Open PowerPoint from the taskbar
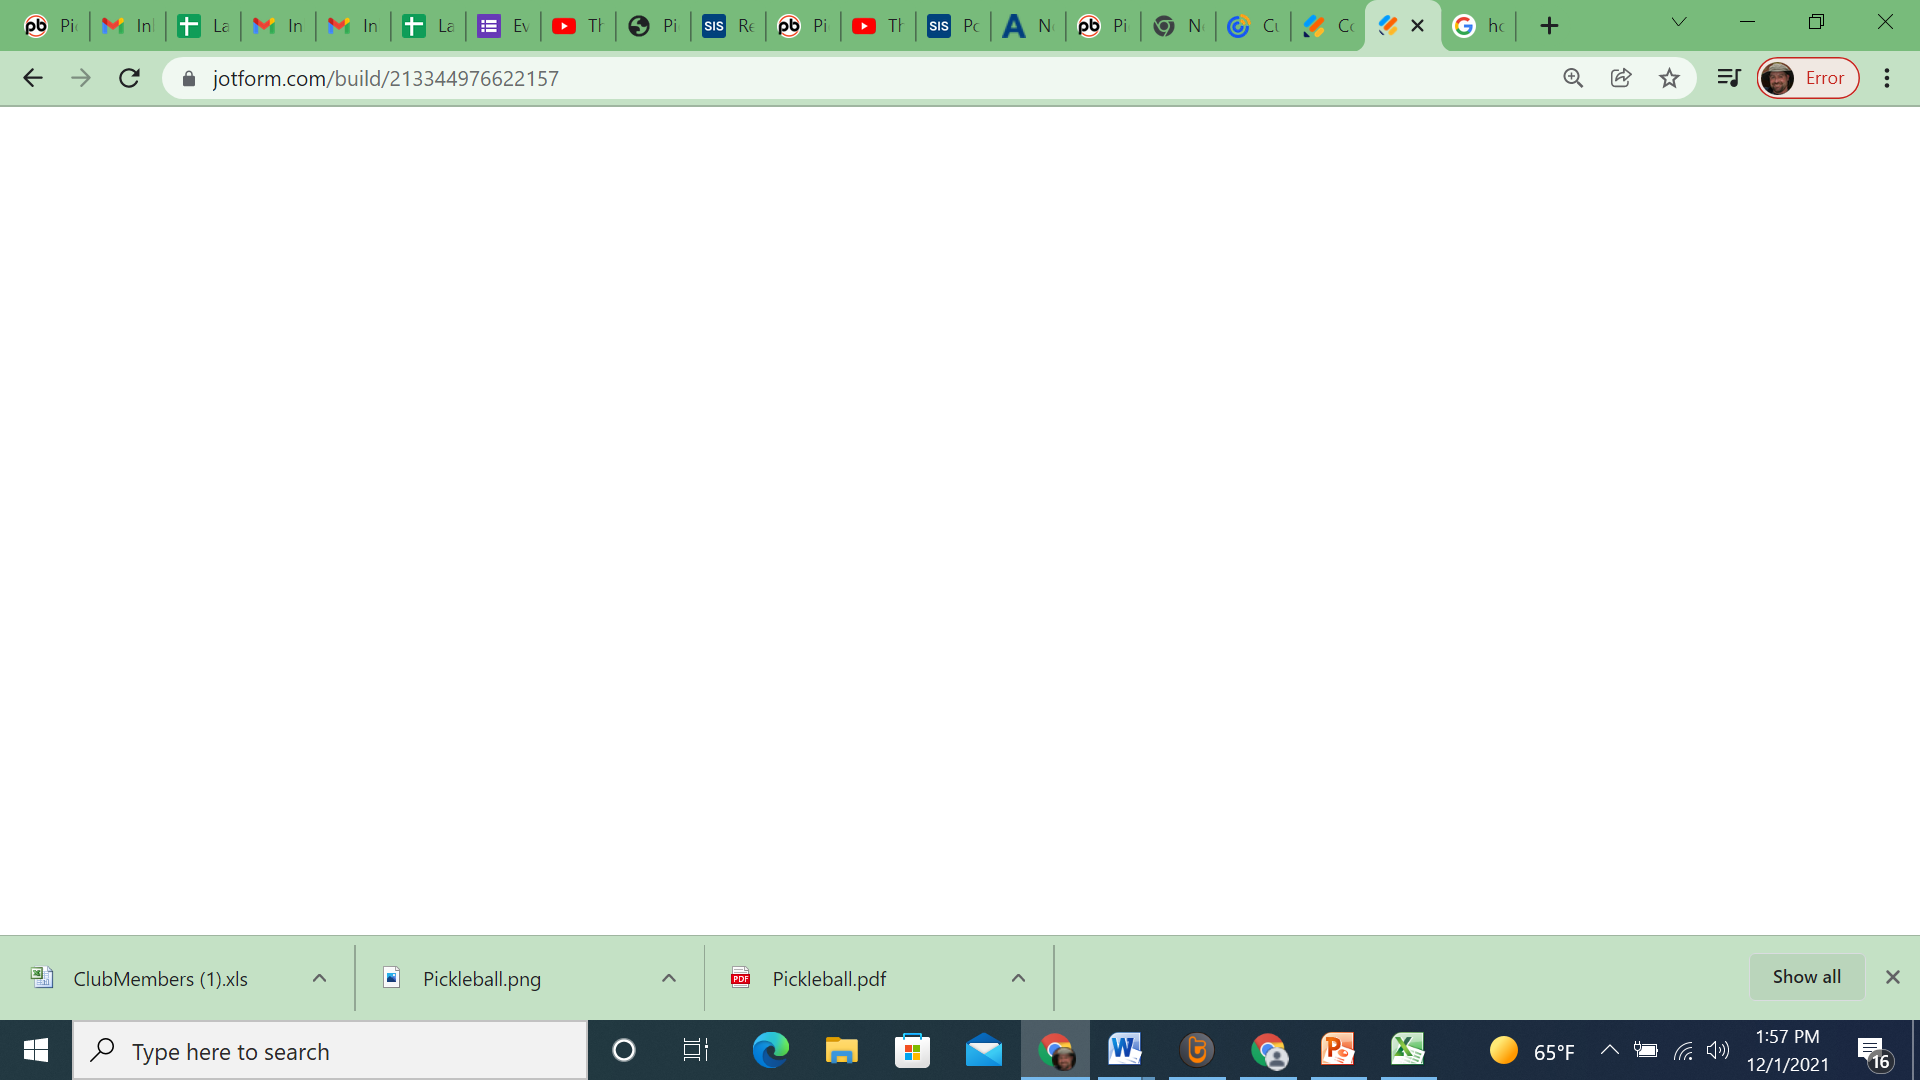Image resolution: width=1920 pixels, height=1080 pixels. pyautogui.click(x=1338, y=1050)
